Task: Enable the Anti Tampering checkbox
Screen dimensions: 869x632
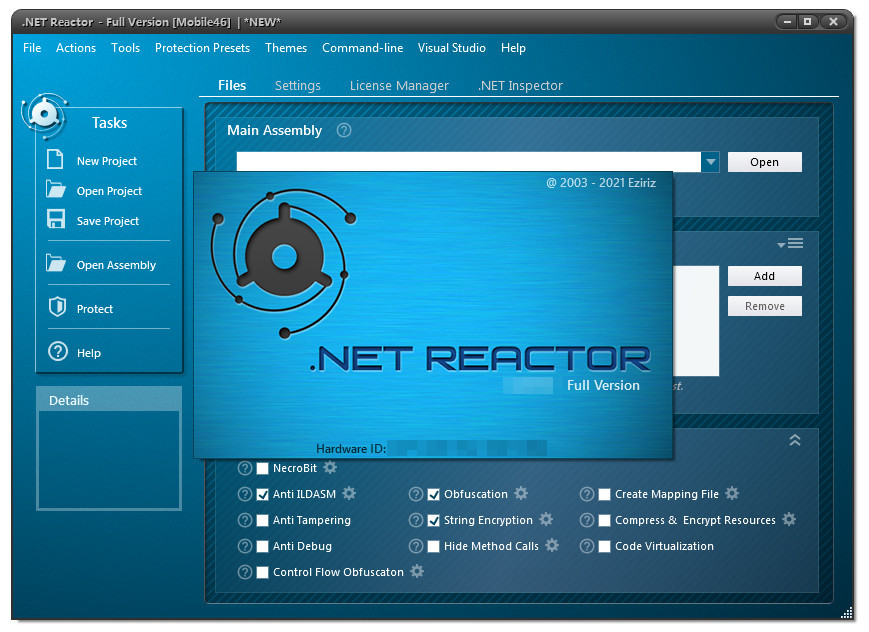Action: tap(263, 521)
